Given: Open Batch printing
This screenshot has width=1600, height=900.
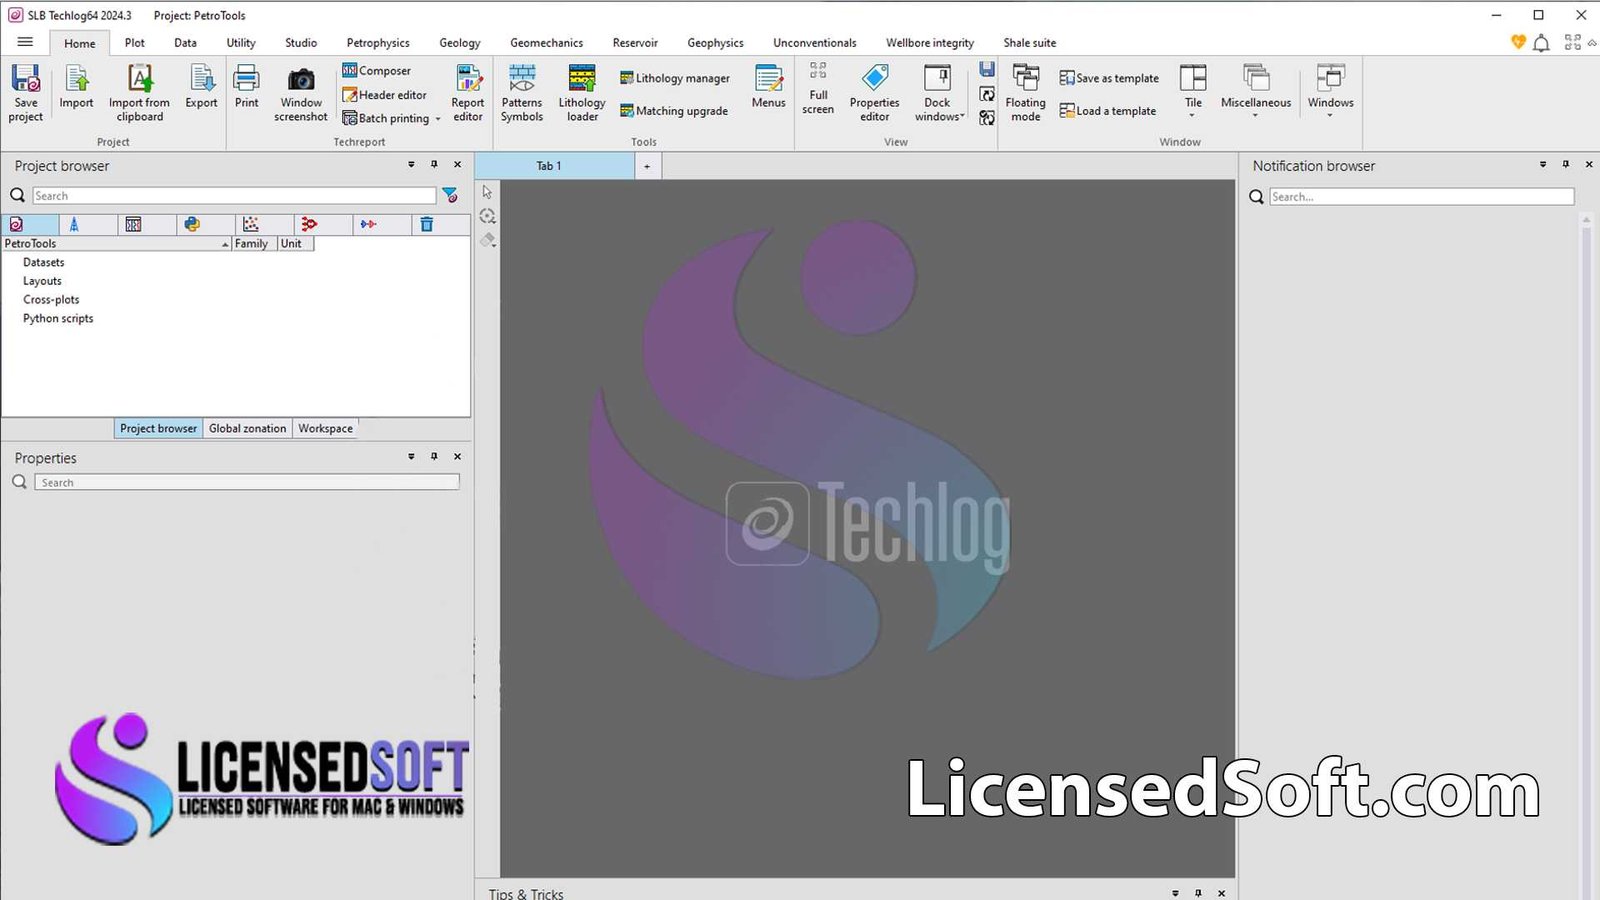Looking at the screenshot, I should click(x=386, y=118).
